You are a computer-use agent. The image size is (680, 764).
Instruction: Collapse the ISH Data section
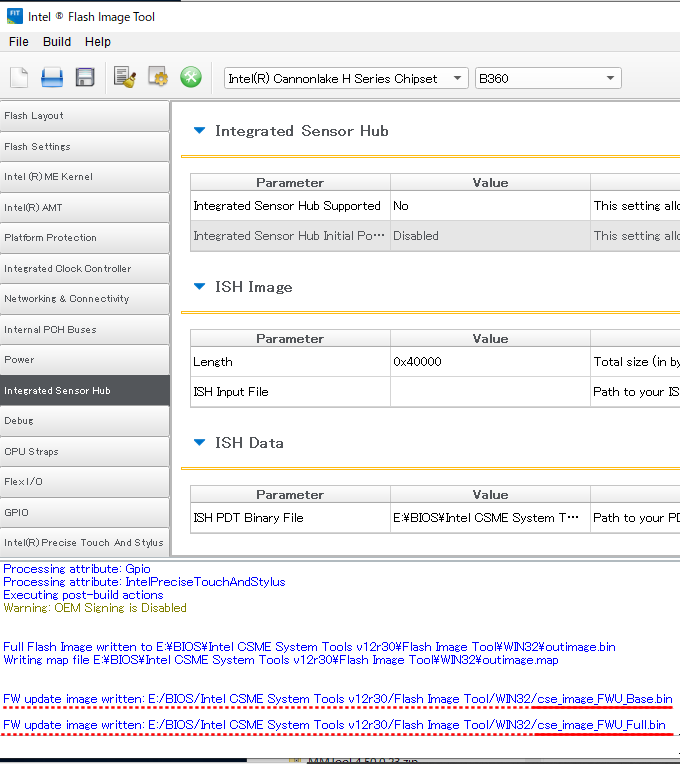pyautogui.click(x=199, y=443)
